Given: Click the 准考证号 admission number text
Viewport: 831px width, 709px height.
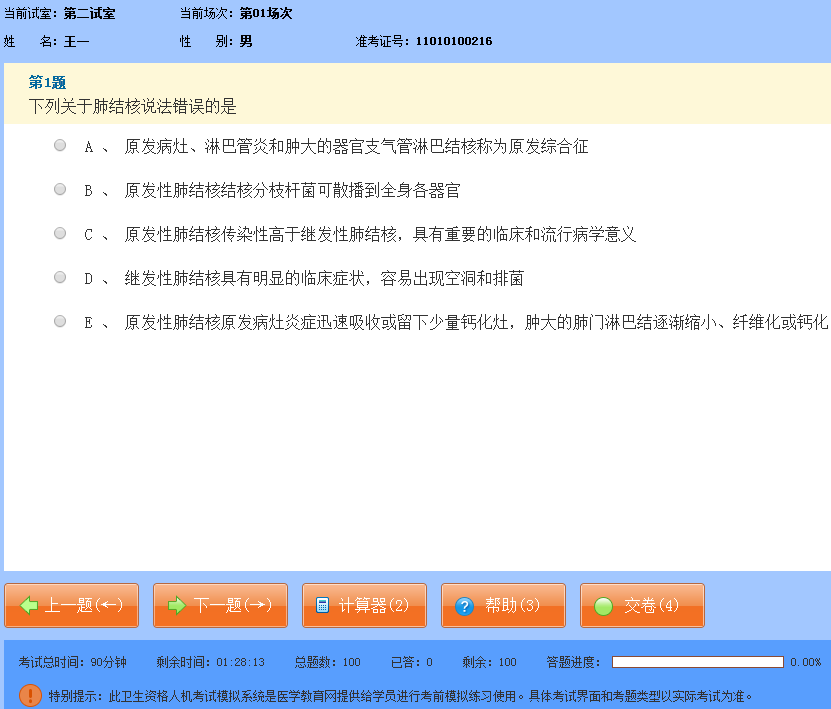Looking at the screenshot, I should 420,42.
